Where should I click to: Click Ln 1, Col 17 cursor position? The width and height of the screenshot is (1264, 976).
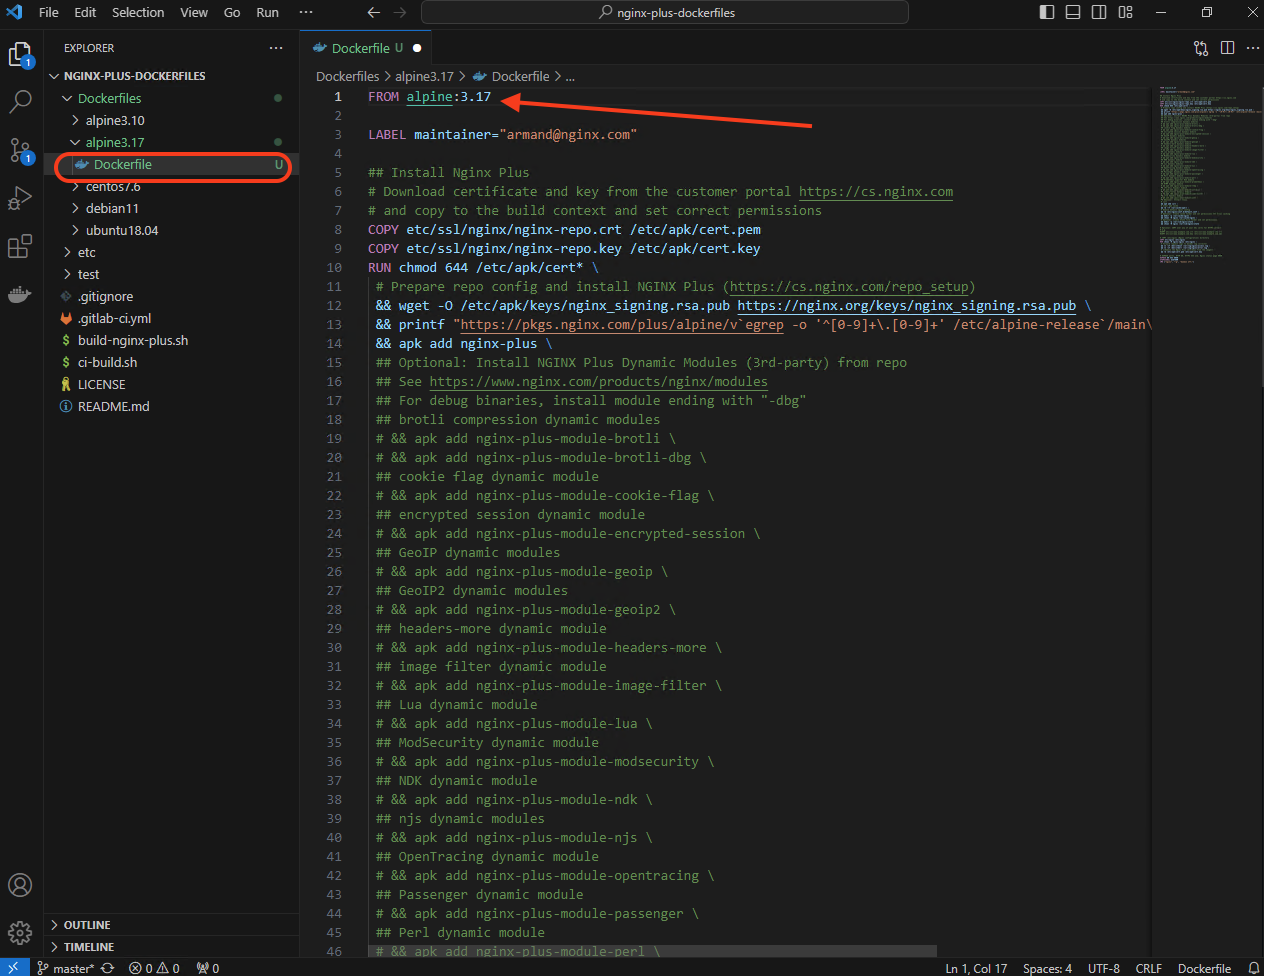click(976, 968)
